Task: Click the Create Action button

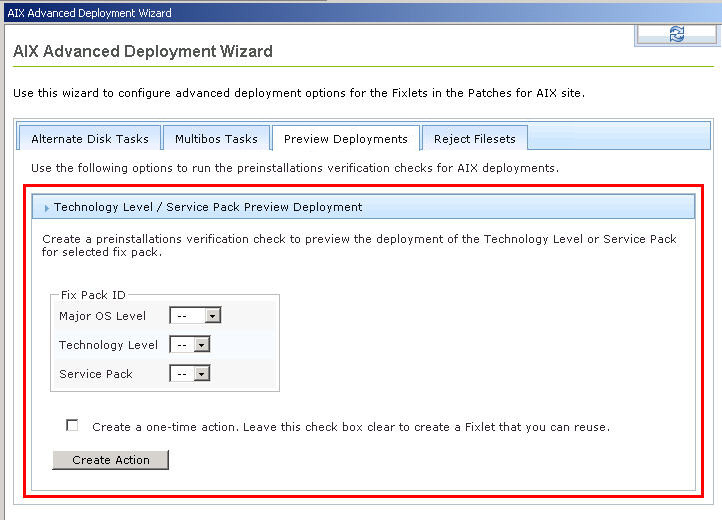Action: pos(111,460)
